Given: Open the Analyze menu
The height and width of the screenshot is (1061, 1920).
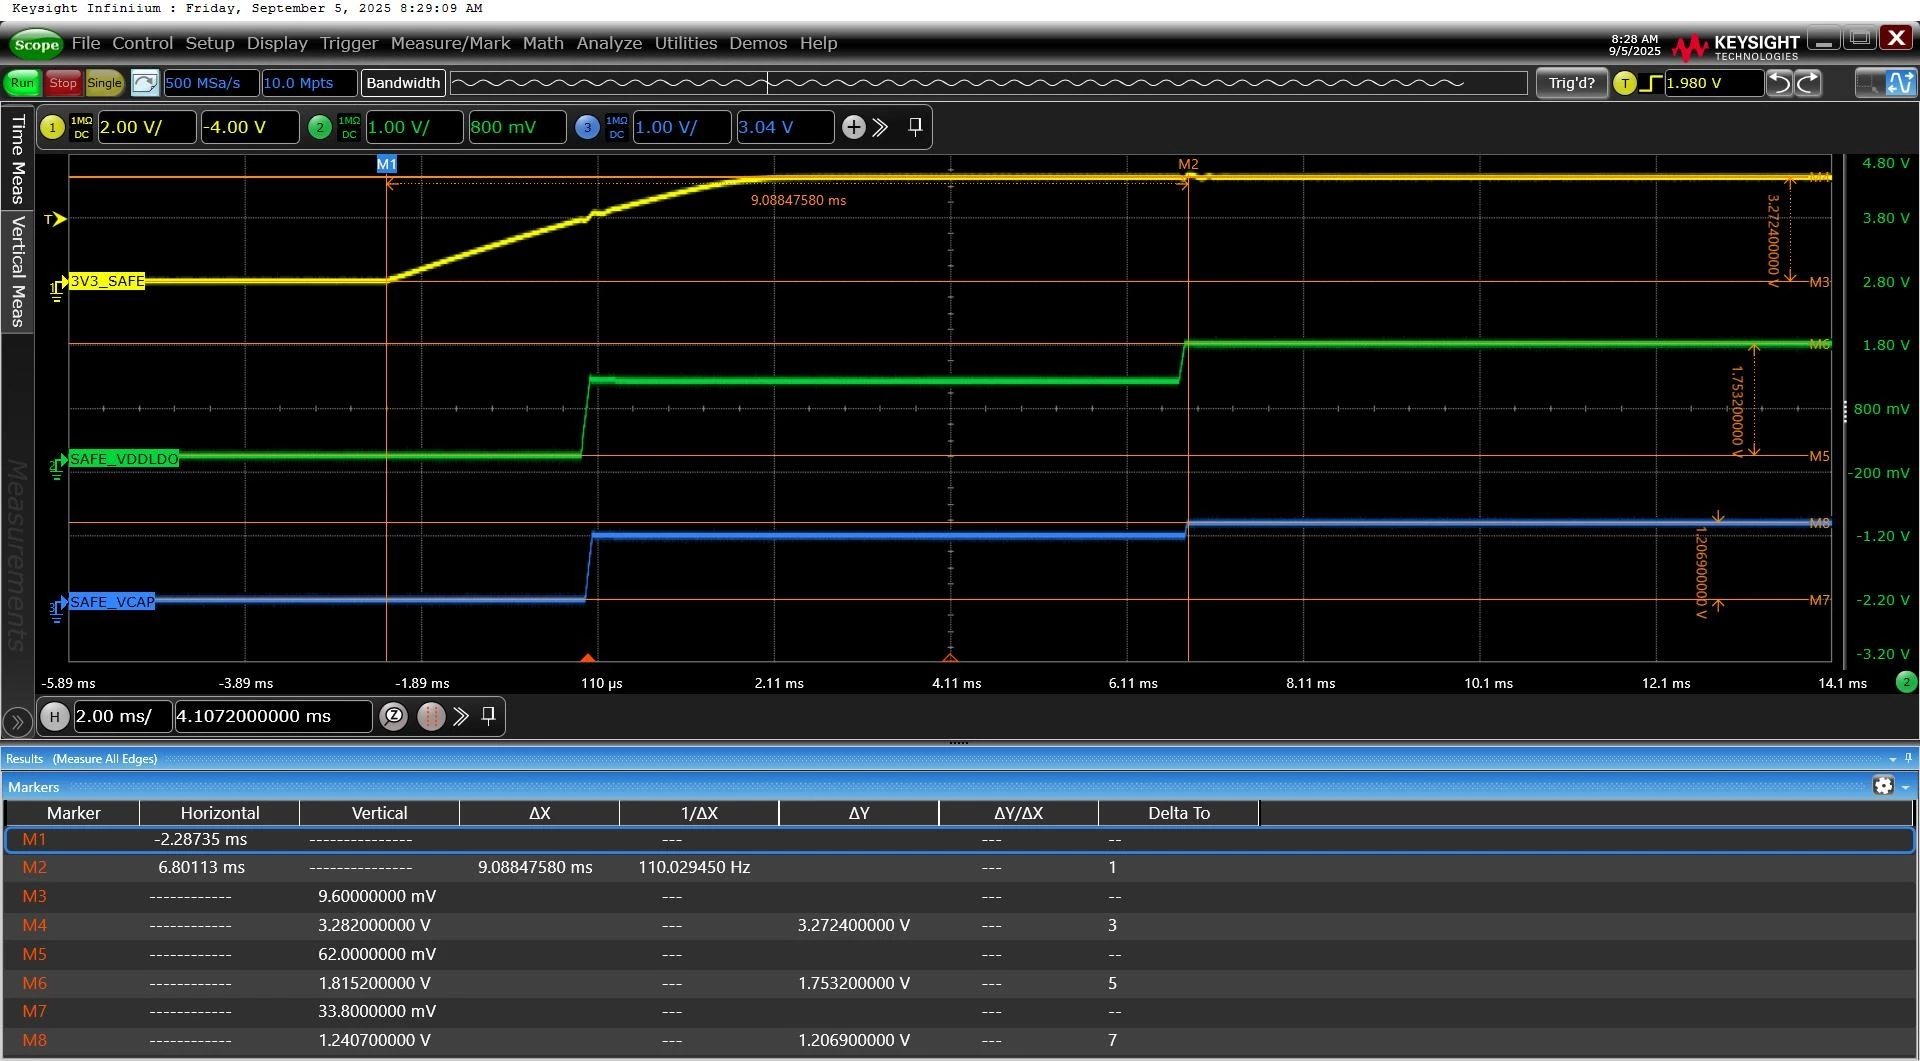Looking at the screenshot, I should tap(609, 43).
